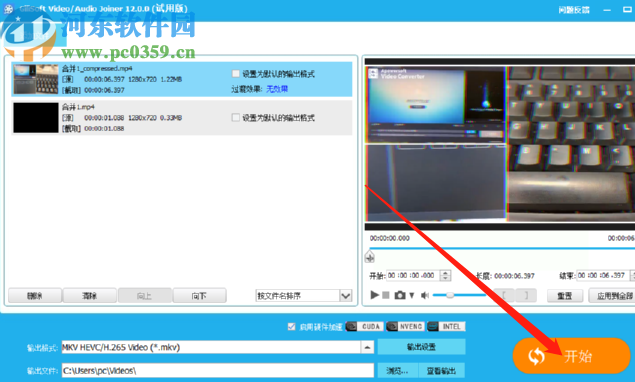Viewport: 635px width, 382px height.
Task: Stop the video preview playback
Action: pyautogui.click(x=386, y=295)
